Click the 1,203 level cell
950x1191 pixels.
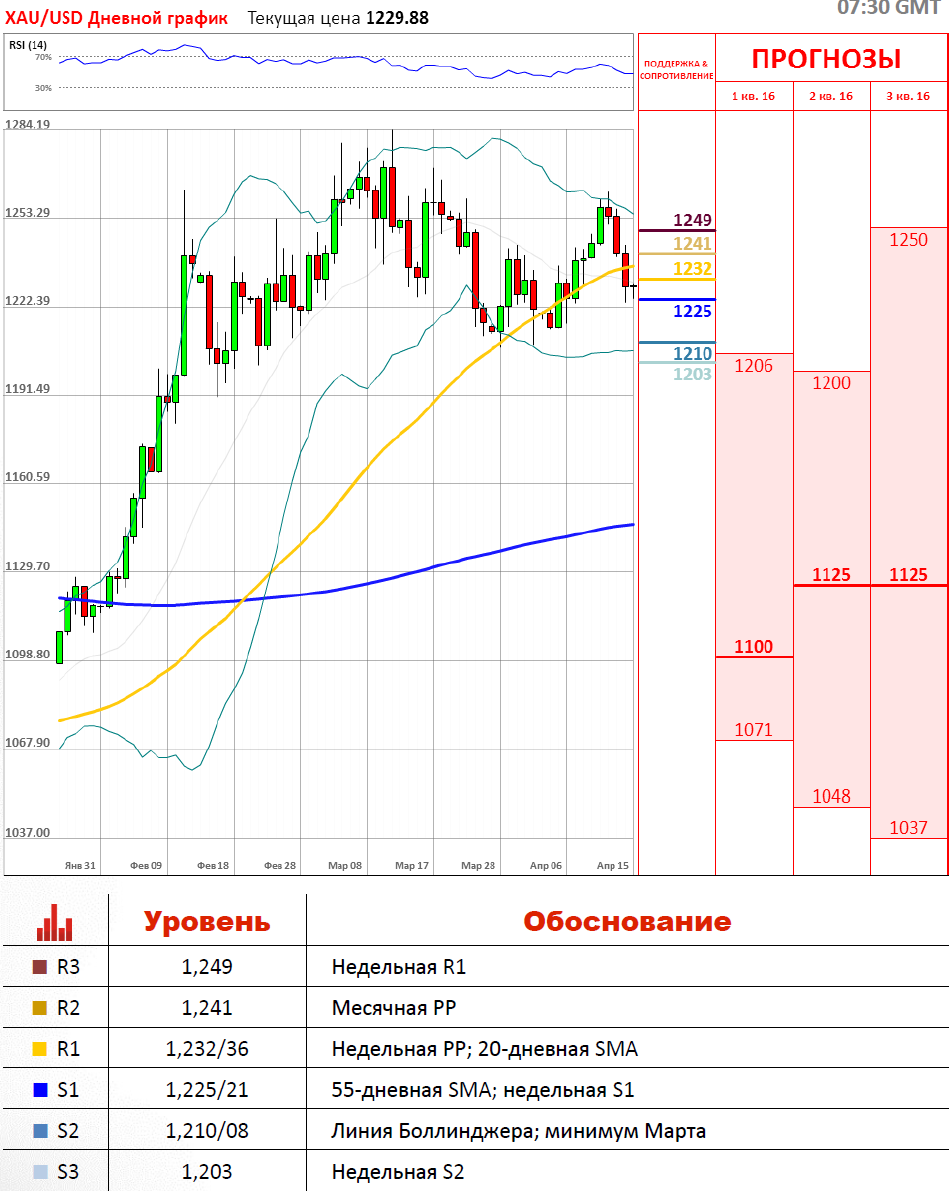tap(207, 1172)
